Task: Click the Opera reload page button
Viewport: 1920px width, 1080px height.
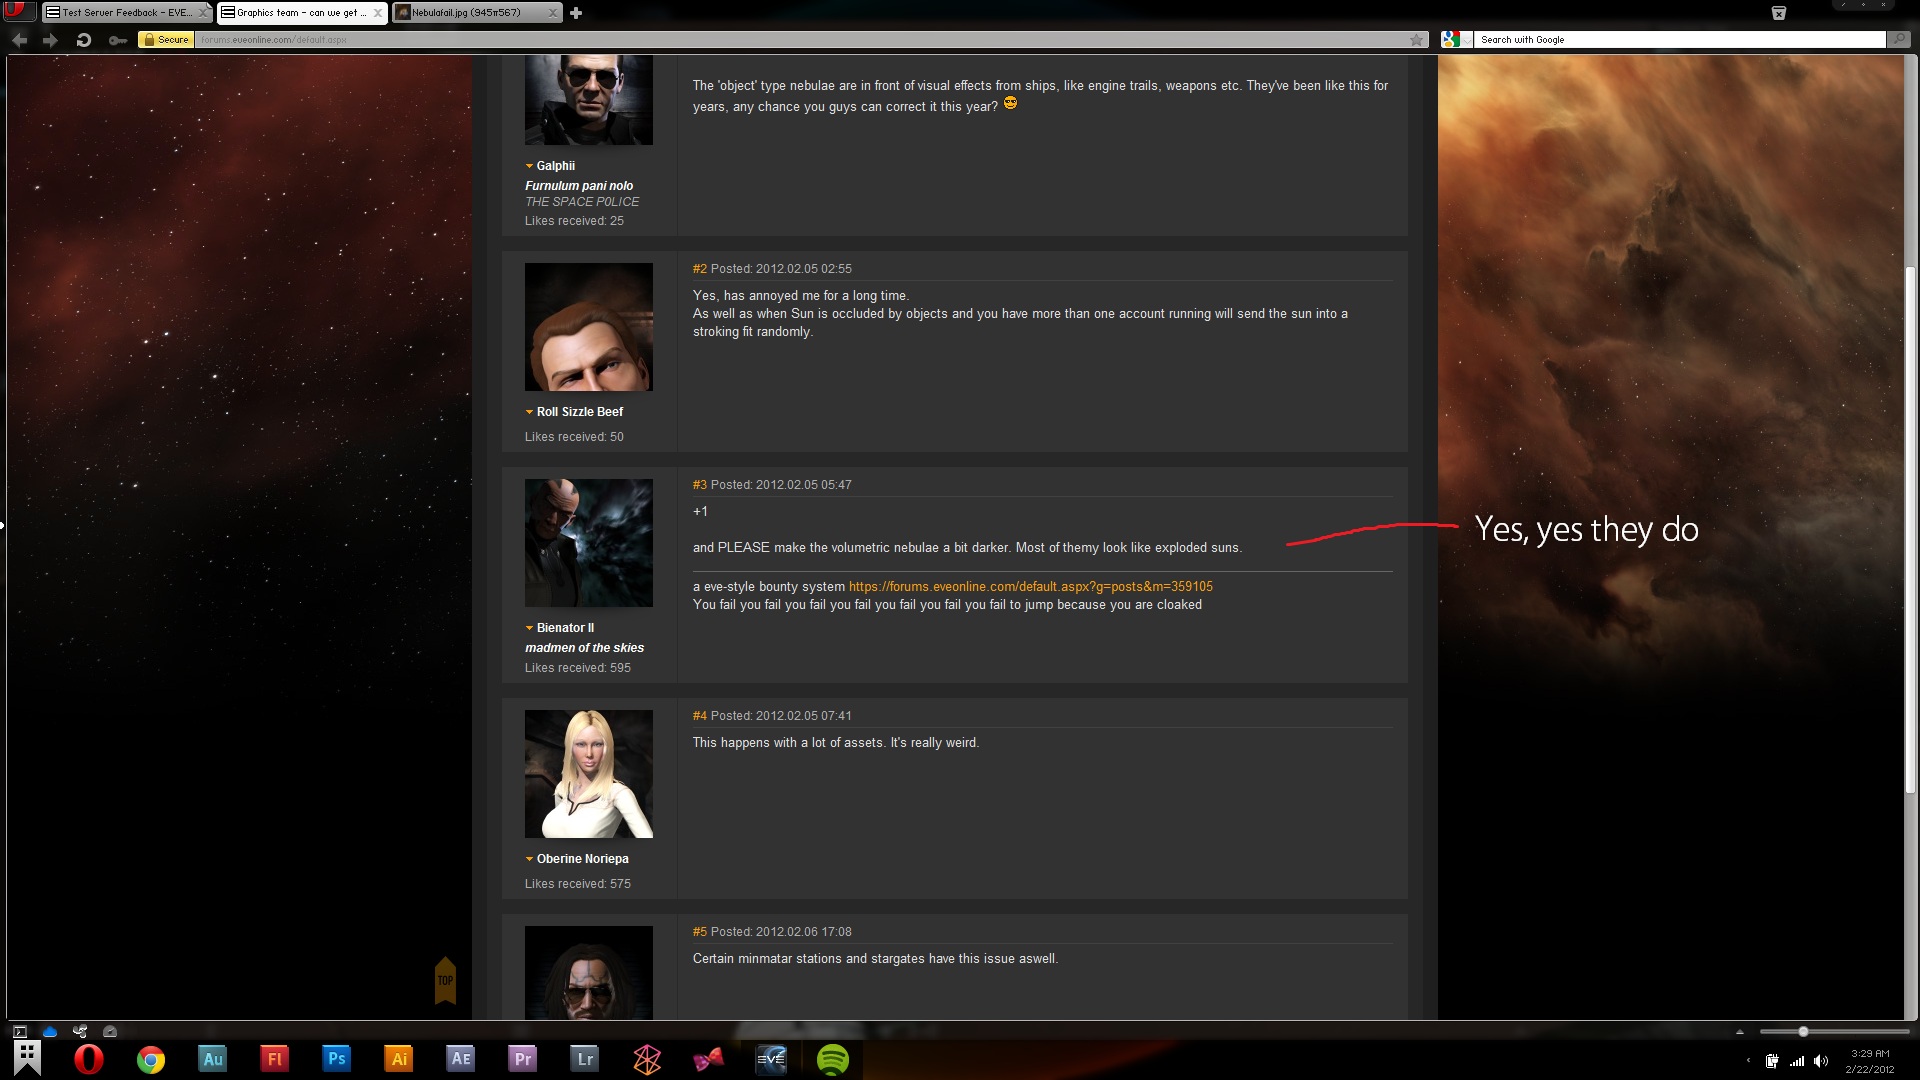Action: 84,40
